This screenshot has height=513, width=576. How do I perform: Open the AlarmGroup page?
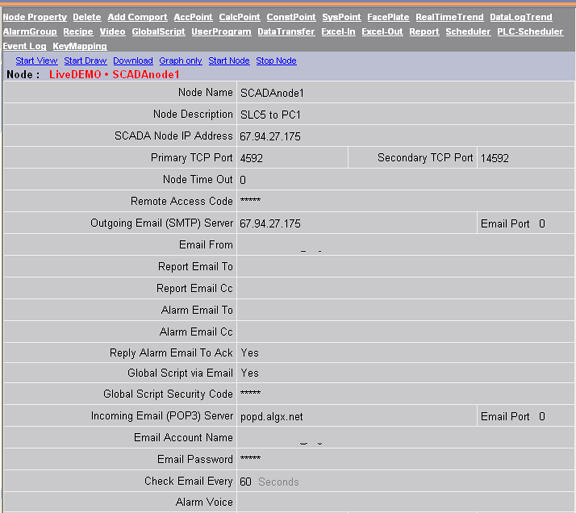(x=30, y=32)
